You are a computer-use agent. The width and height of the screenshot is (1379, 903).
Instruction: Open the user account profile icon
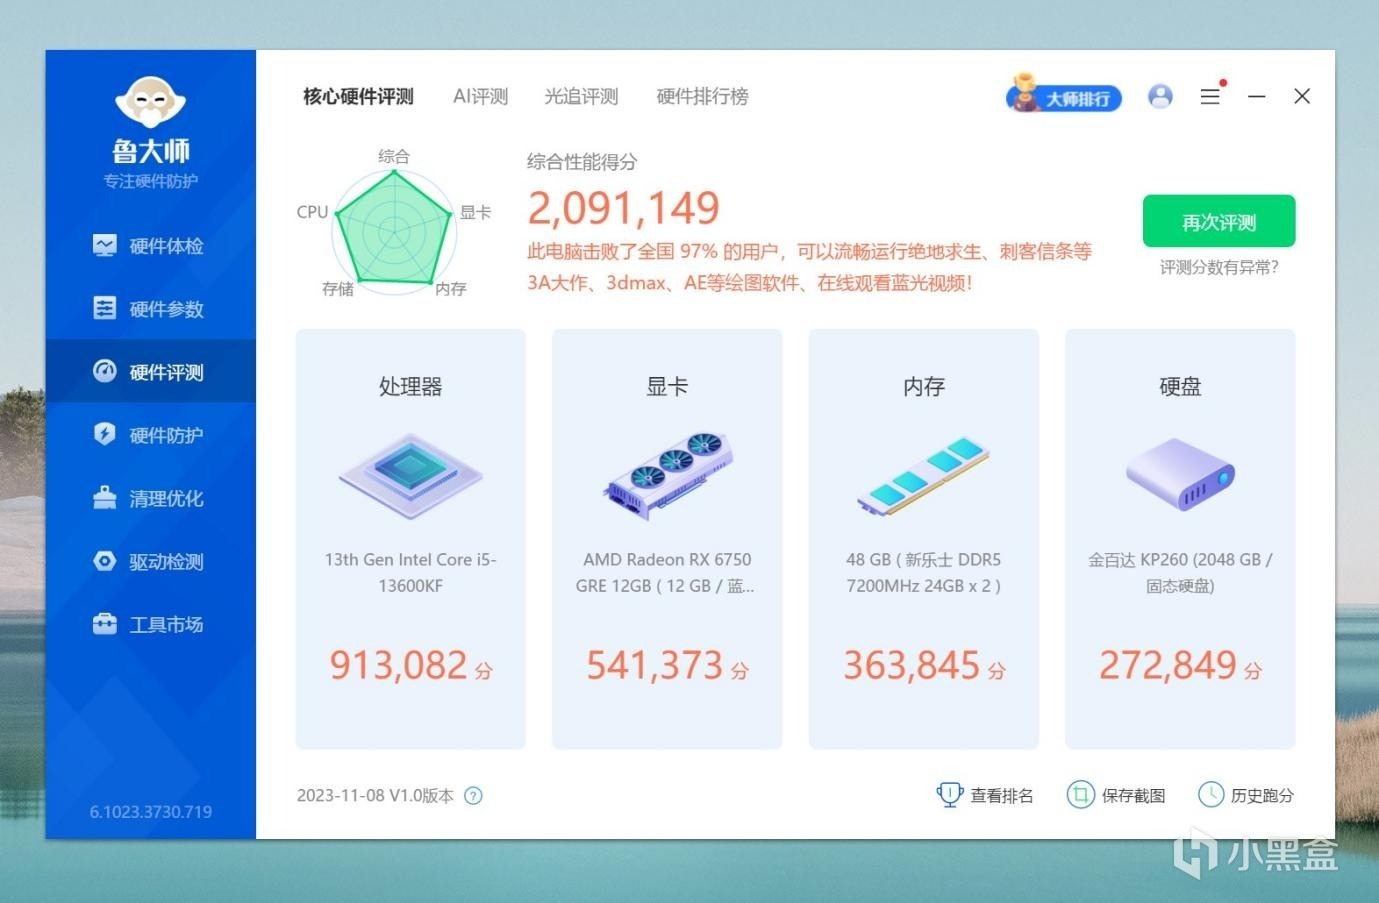(1160, 96)
